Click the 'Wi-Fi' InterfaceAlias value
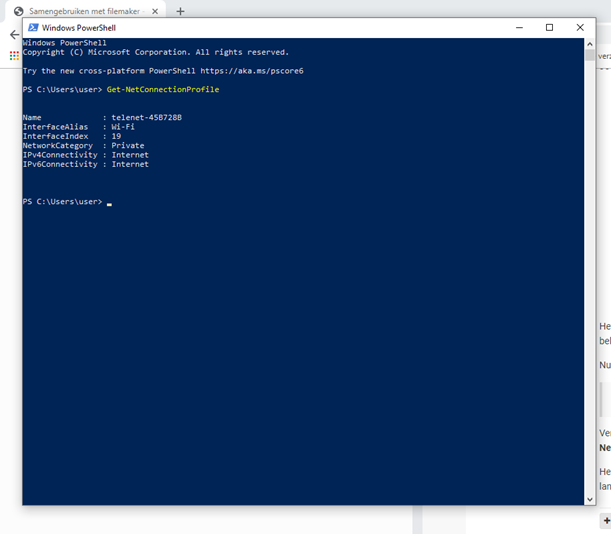 (123, 127)
